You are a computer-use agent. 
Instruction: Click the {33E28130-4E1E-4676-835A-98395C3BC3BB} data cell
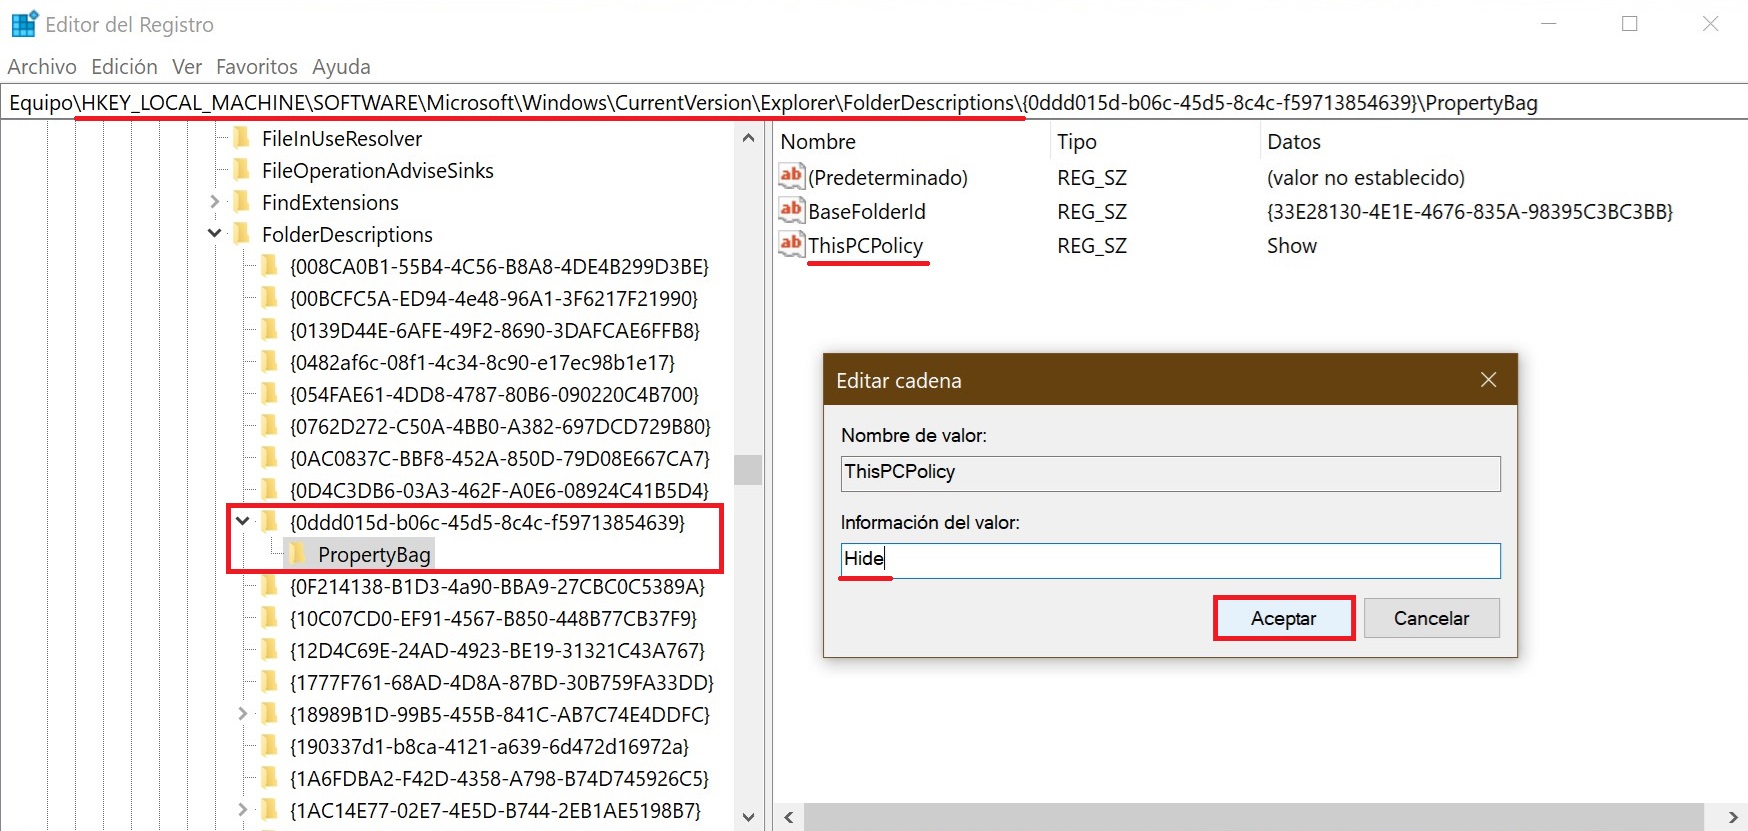1470,211
